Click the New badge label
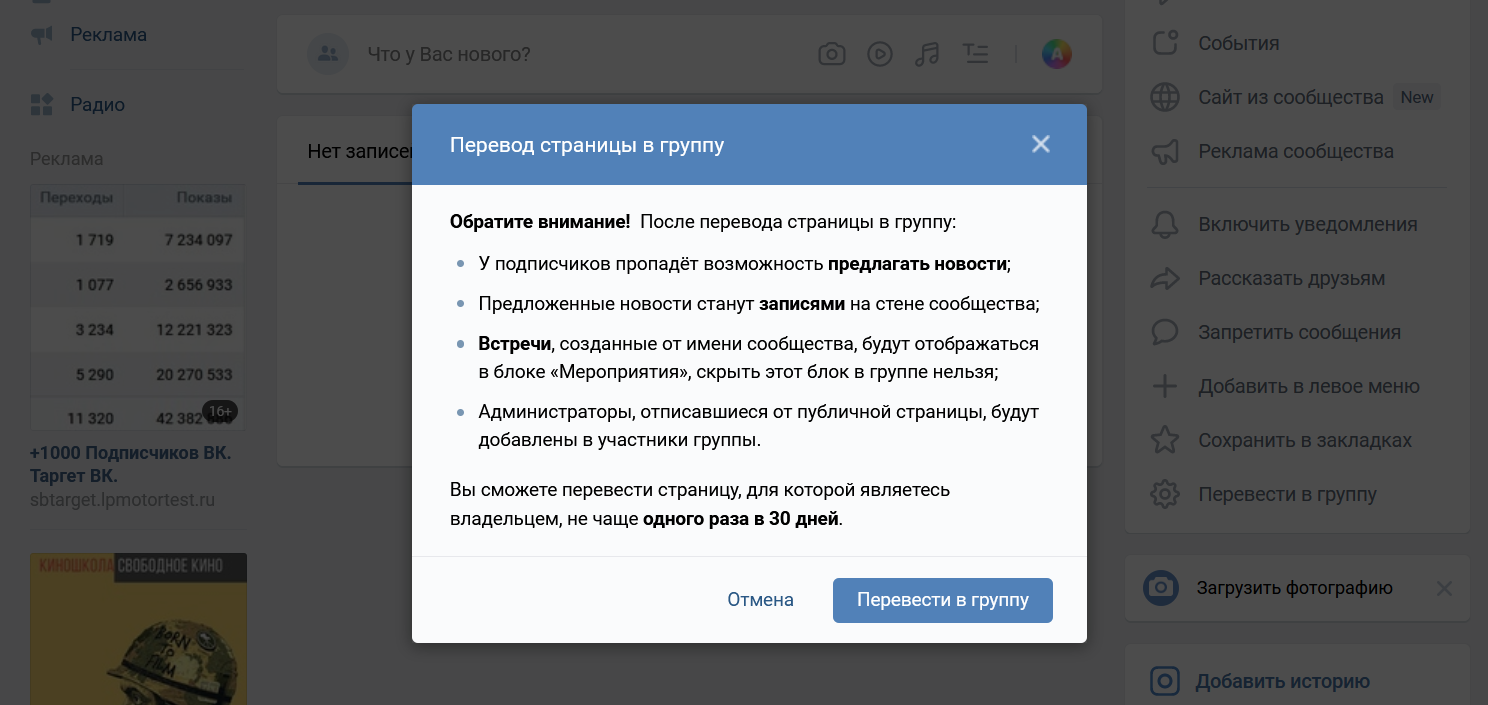The height and width of the screenshot is (705, 1488). (1417, 97)
